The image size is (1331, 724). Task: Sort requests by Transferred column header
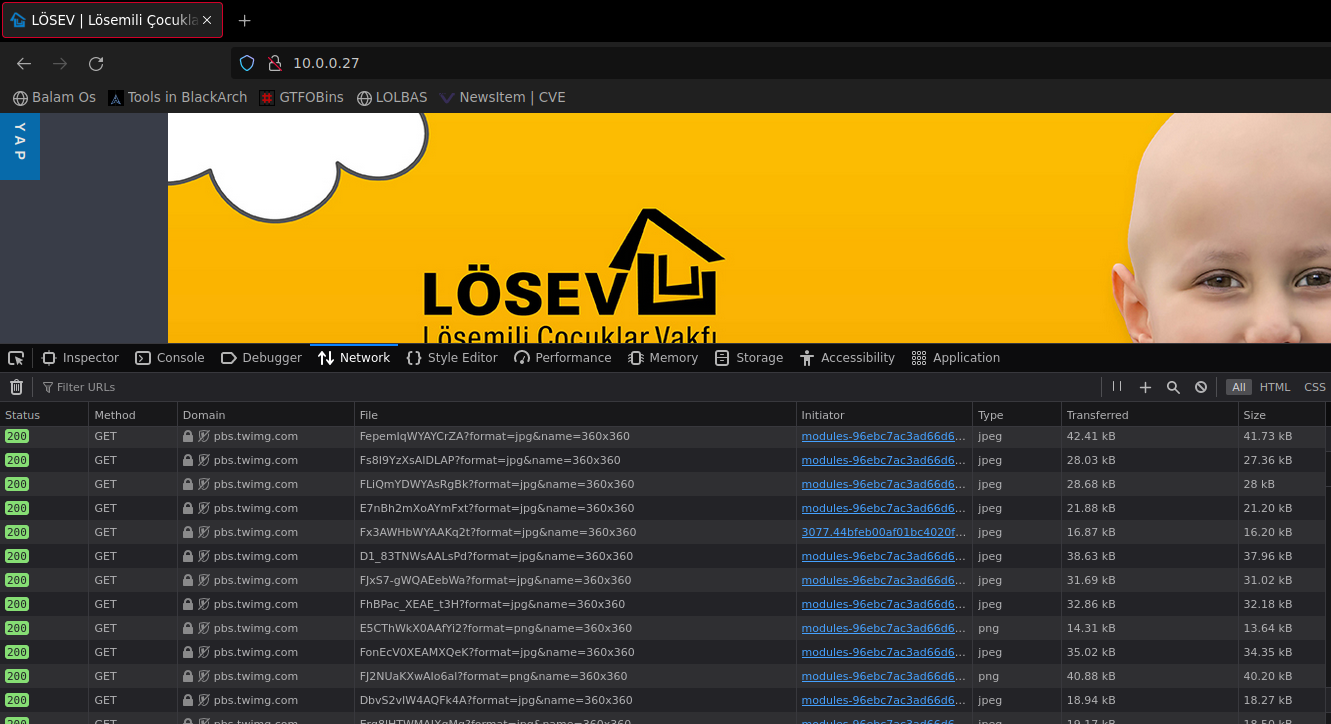pos(1097,415)
